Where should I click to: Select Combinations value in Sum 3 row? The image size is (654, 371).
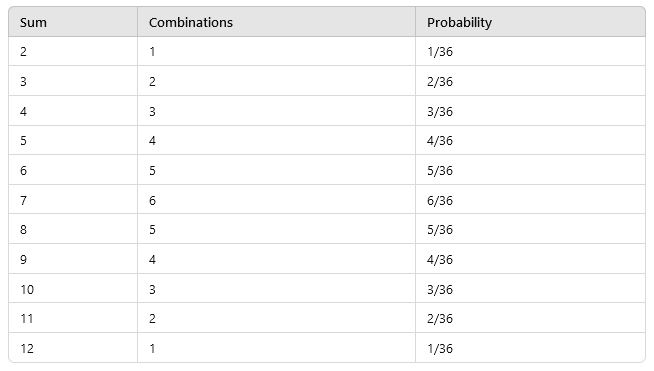click(277, 81)
